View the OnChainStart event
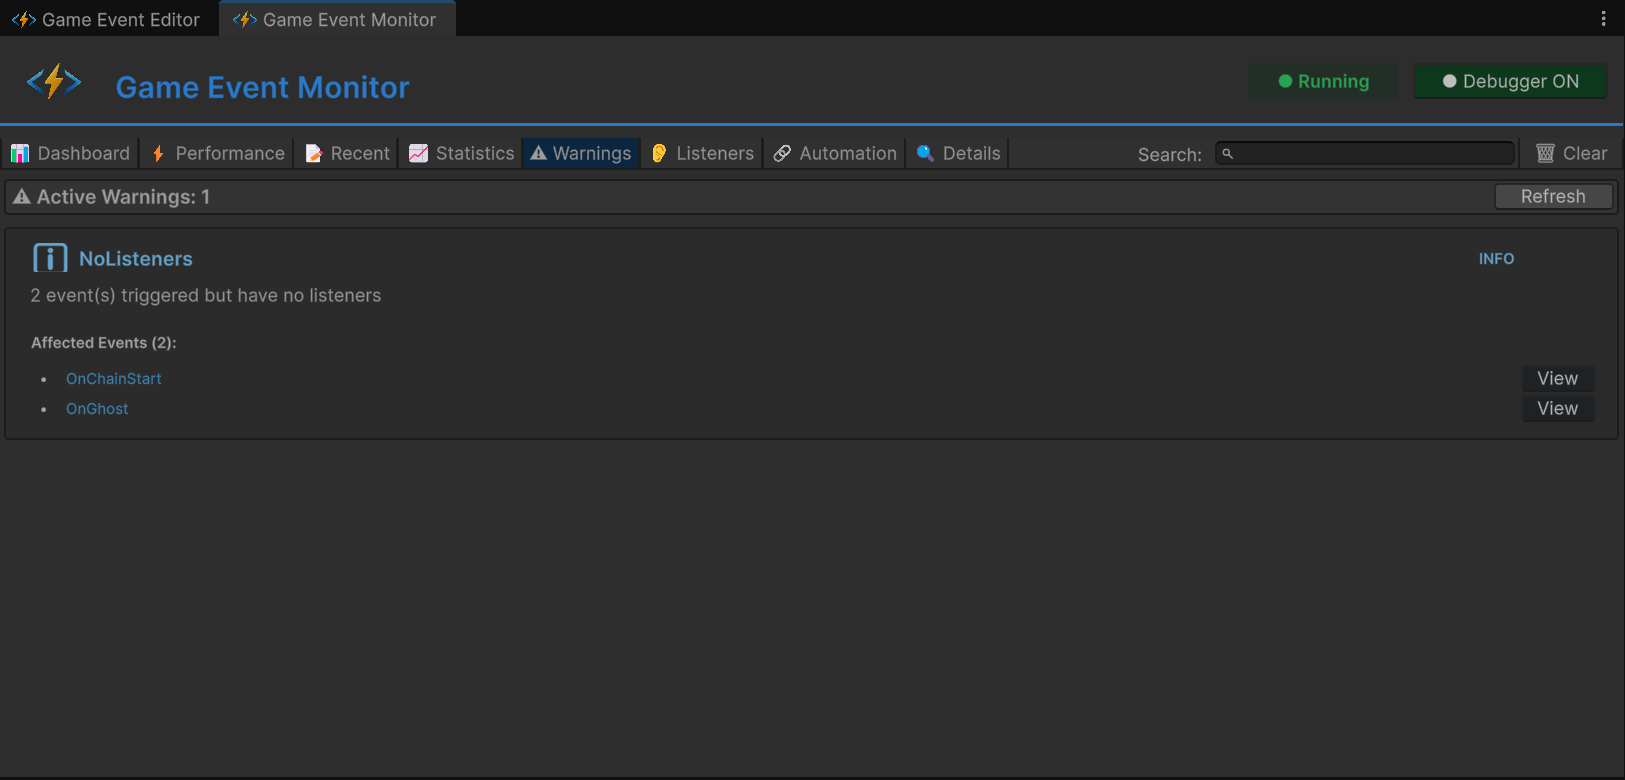The width and height of the screenshot is (1625, 780). pyautogui.click(x=1557, y=378)
